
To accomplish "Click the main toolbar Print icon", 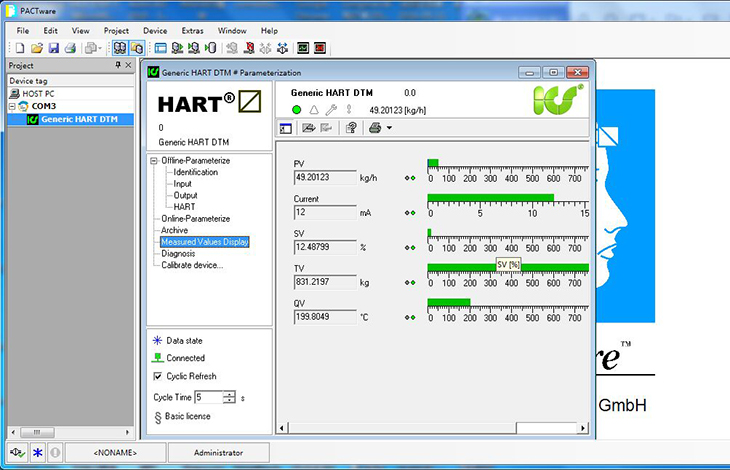I will (70, 48).
